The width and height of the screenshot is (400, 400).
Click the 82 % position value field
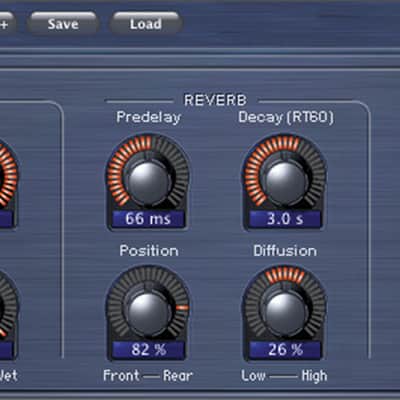coord(148,350)
